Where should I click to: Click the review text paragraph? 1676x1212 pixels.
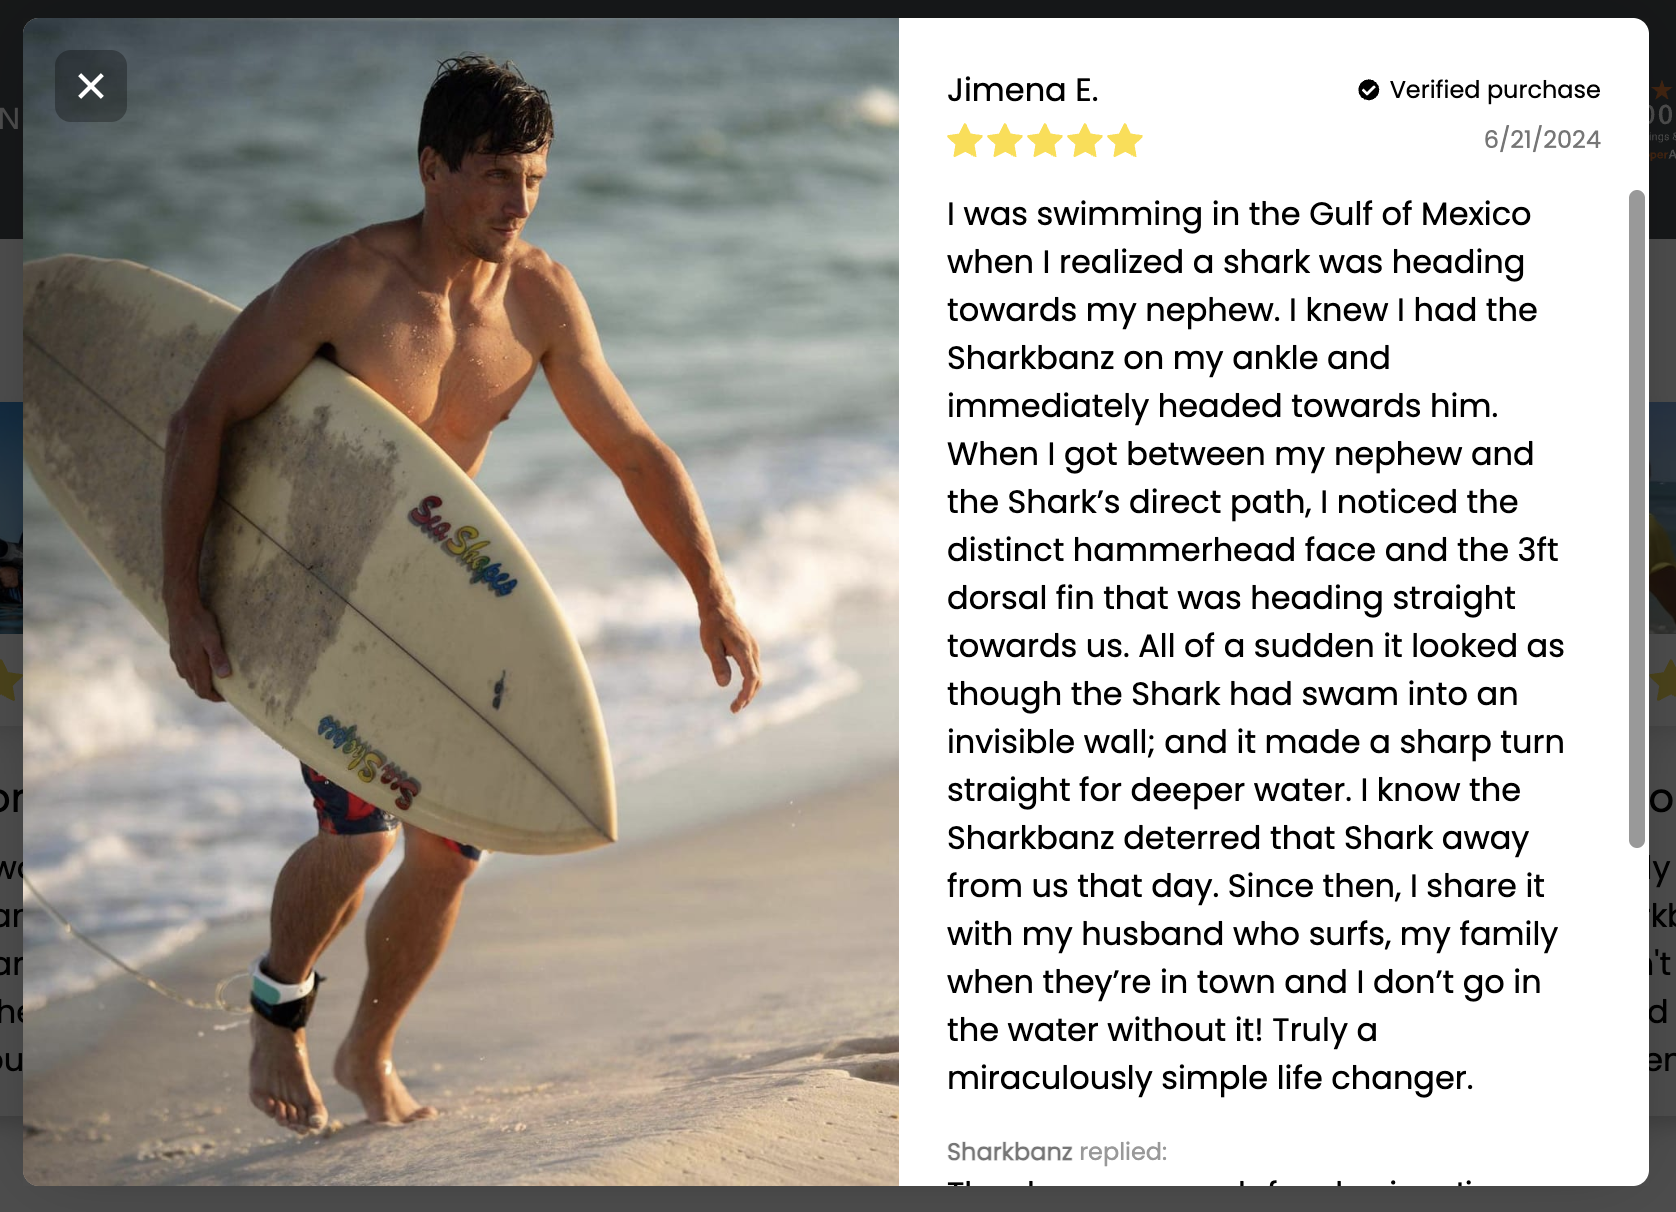(1256, 646)
